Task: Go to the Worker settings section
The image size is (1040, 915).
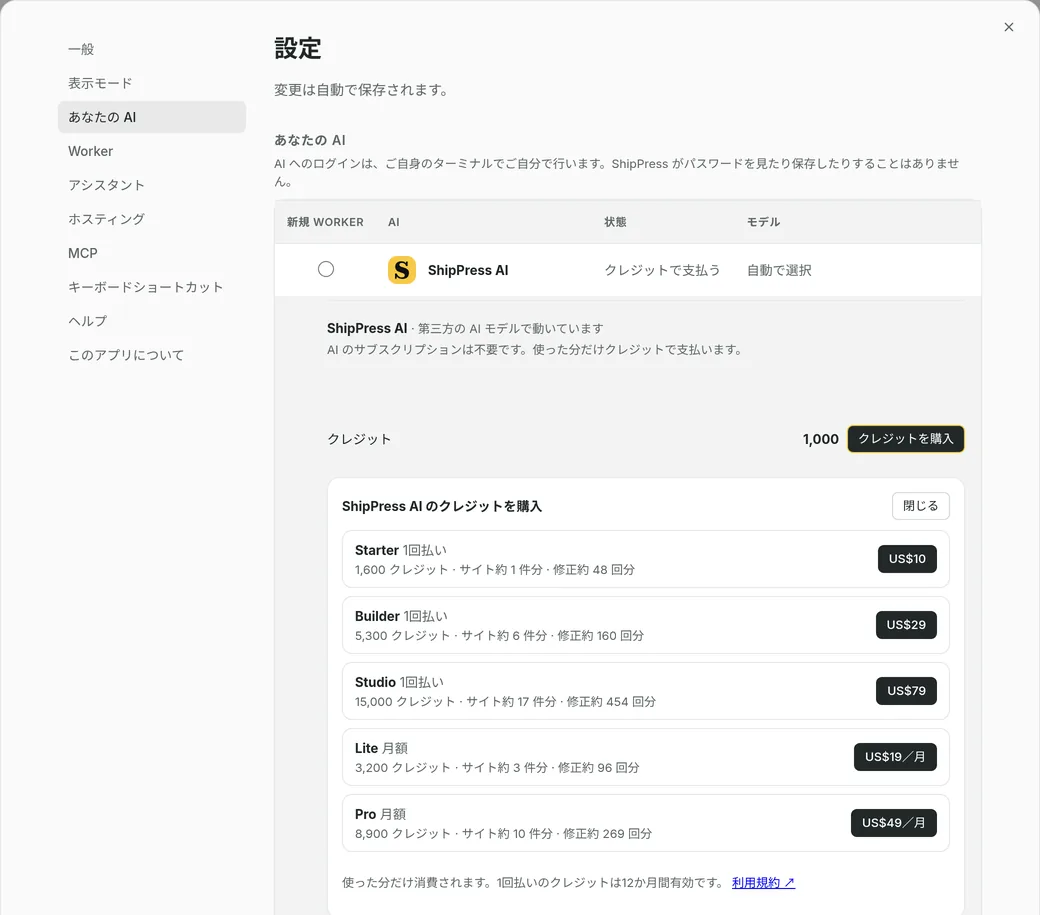Action: pyautogui.click(x=151, y=151)
